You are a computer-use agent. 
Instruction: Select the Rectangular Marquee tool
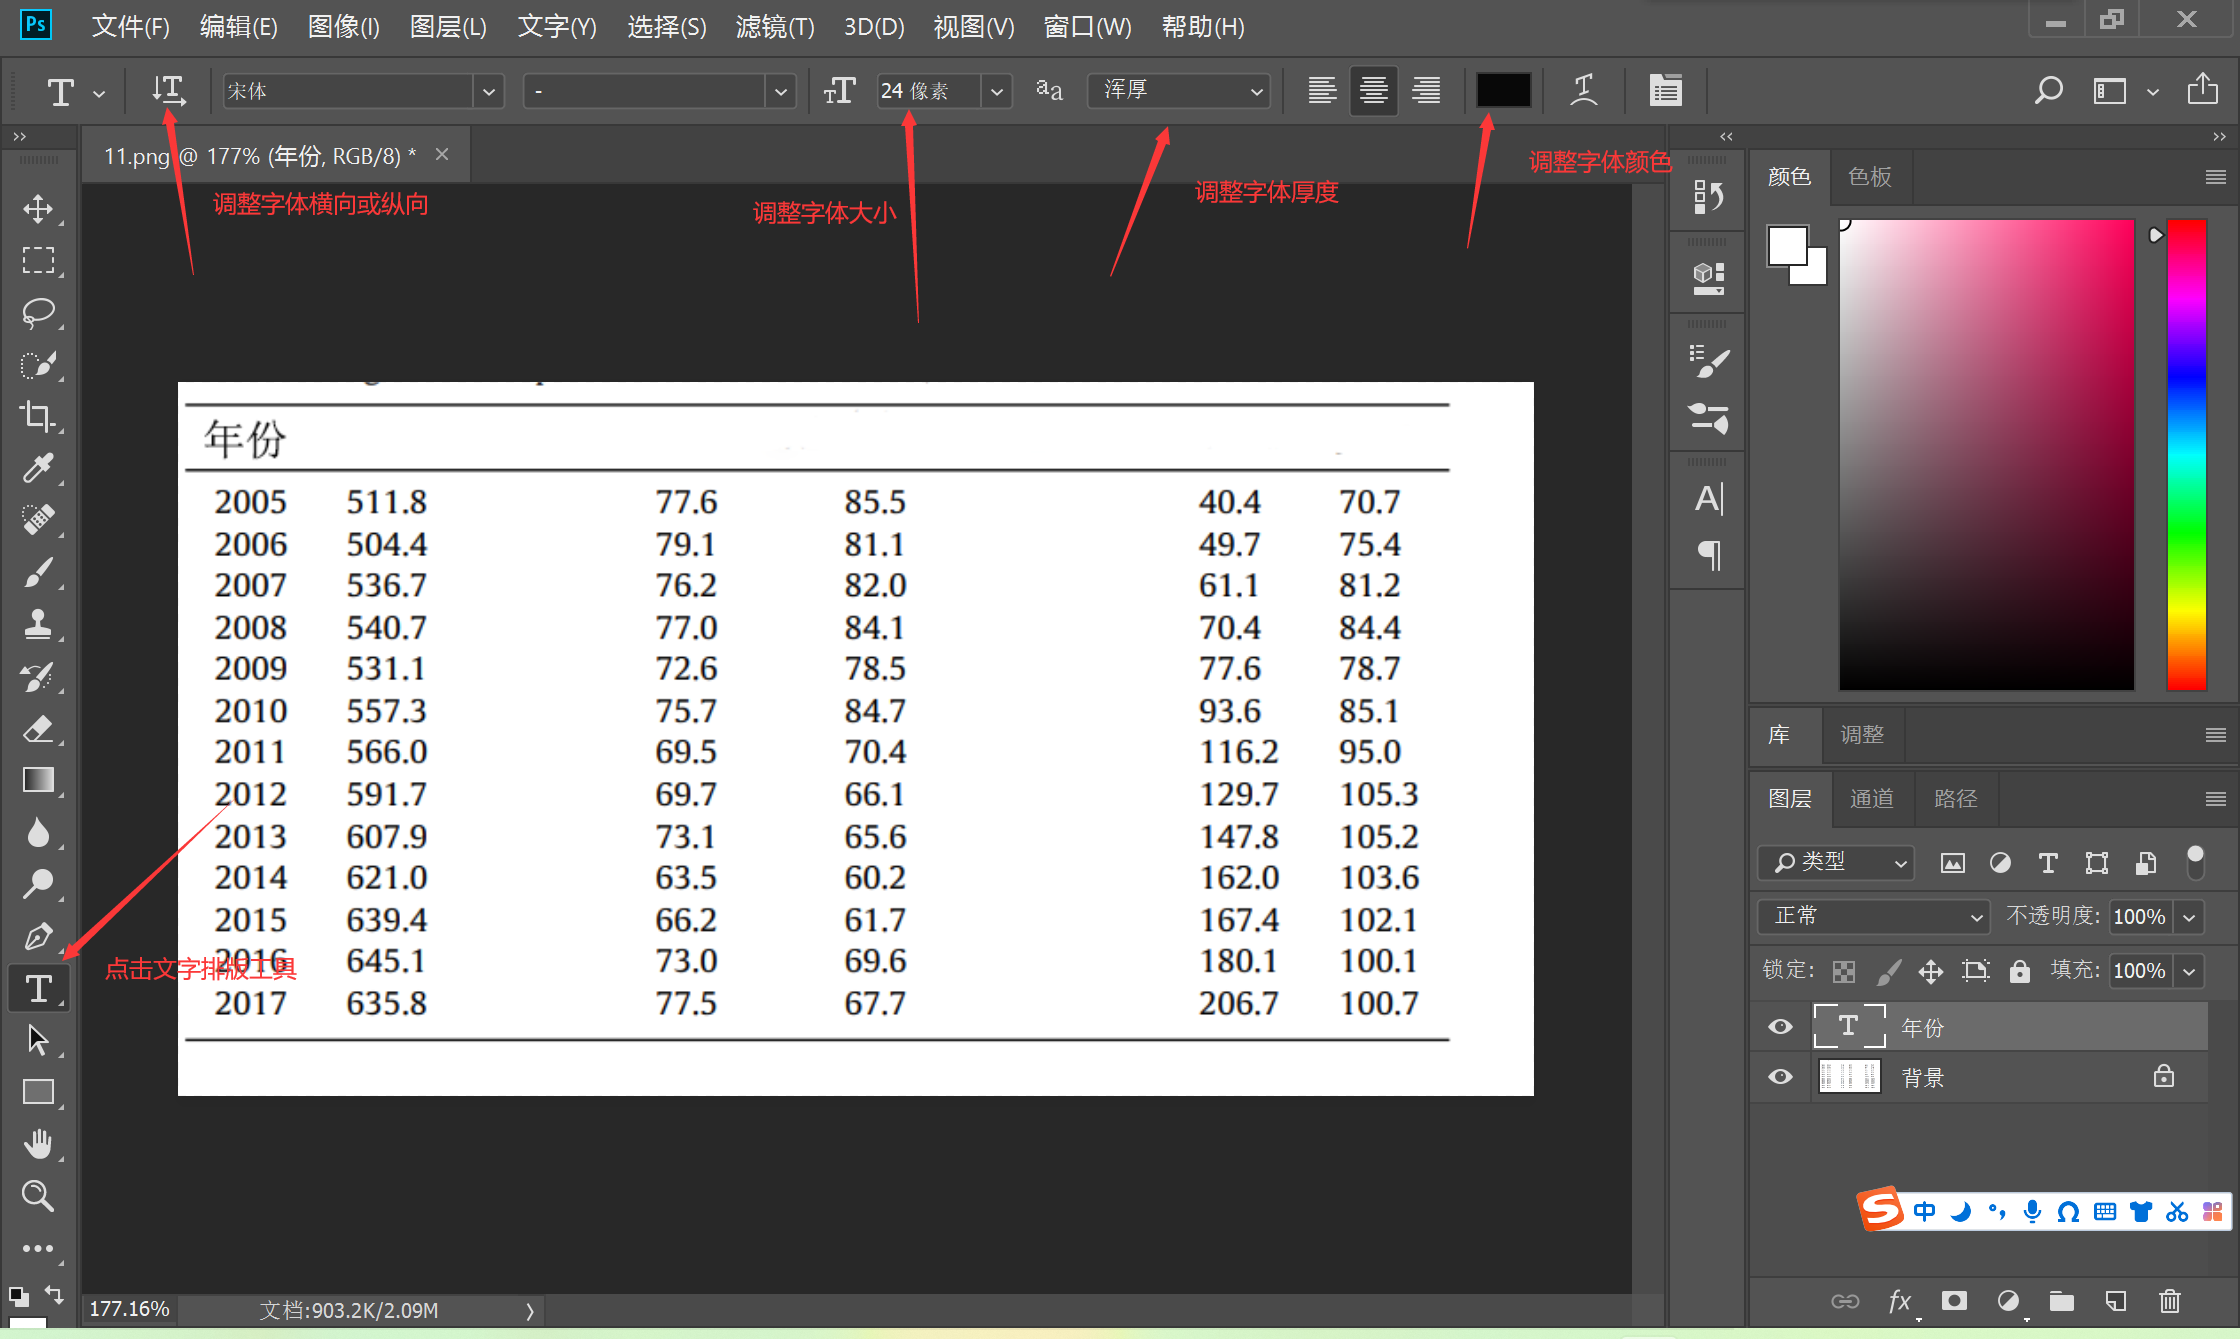coord(38,261)
